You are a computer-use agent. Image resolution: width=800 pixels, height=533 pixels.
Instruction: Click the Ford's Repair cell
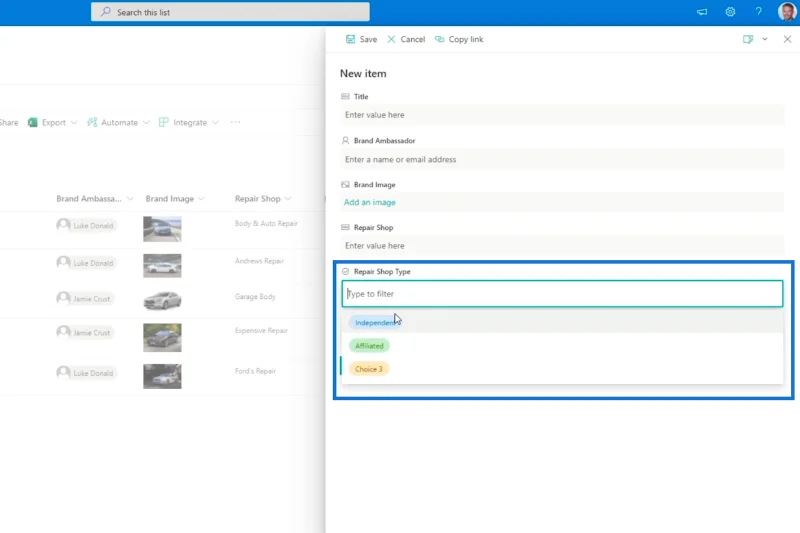(255, 371)
